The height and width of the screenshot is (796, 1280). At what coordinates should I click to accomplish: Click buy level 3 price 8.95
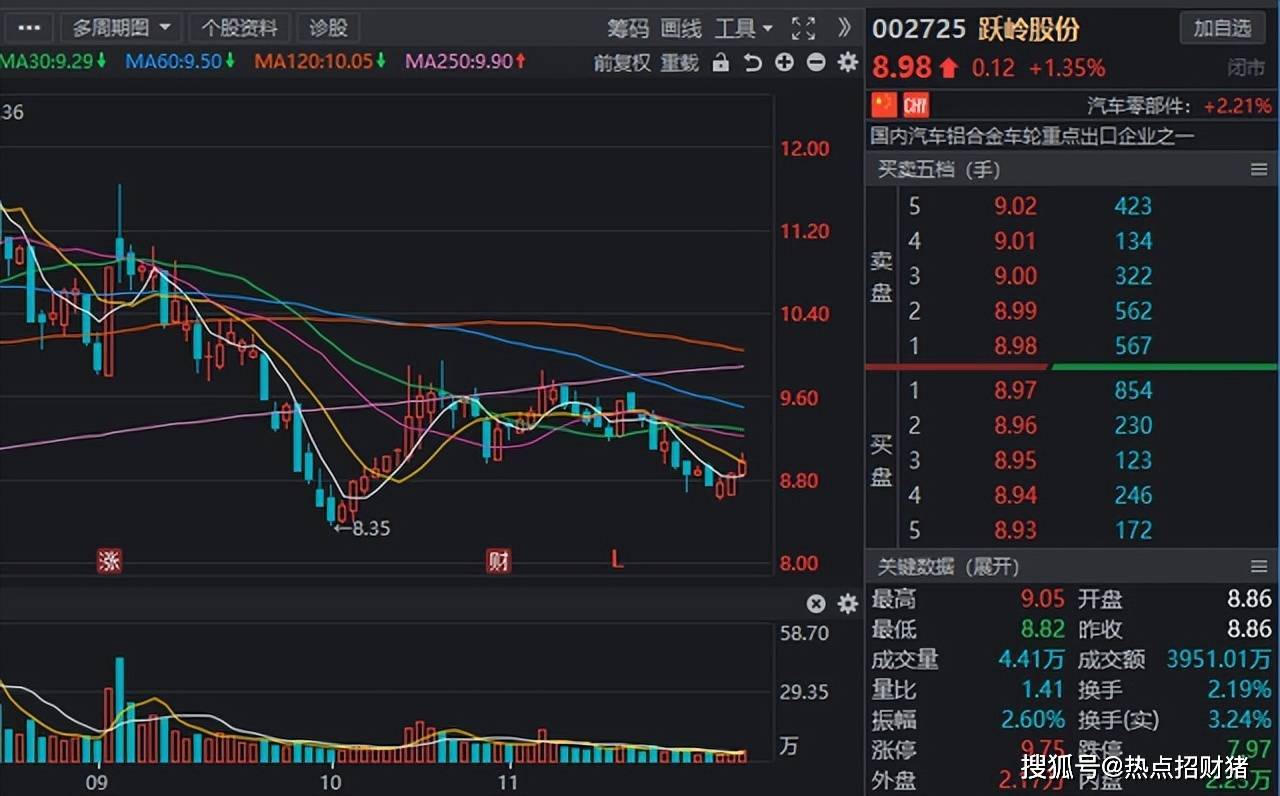1015,460
